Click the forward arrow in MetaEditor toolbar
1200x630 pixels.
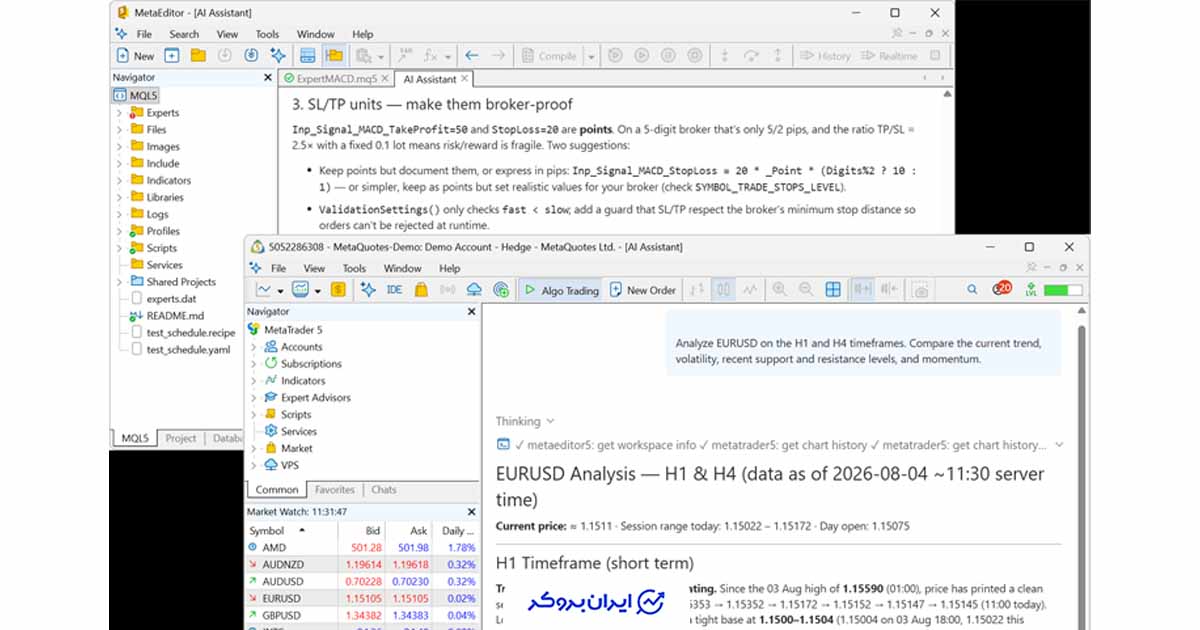point(497,56)
